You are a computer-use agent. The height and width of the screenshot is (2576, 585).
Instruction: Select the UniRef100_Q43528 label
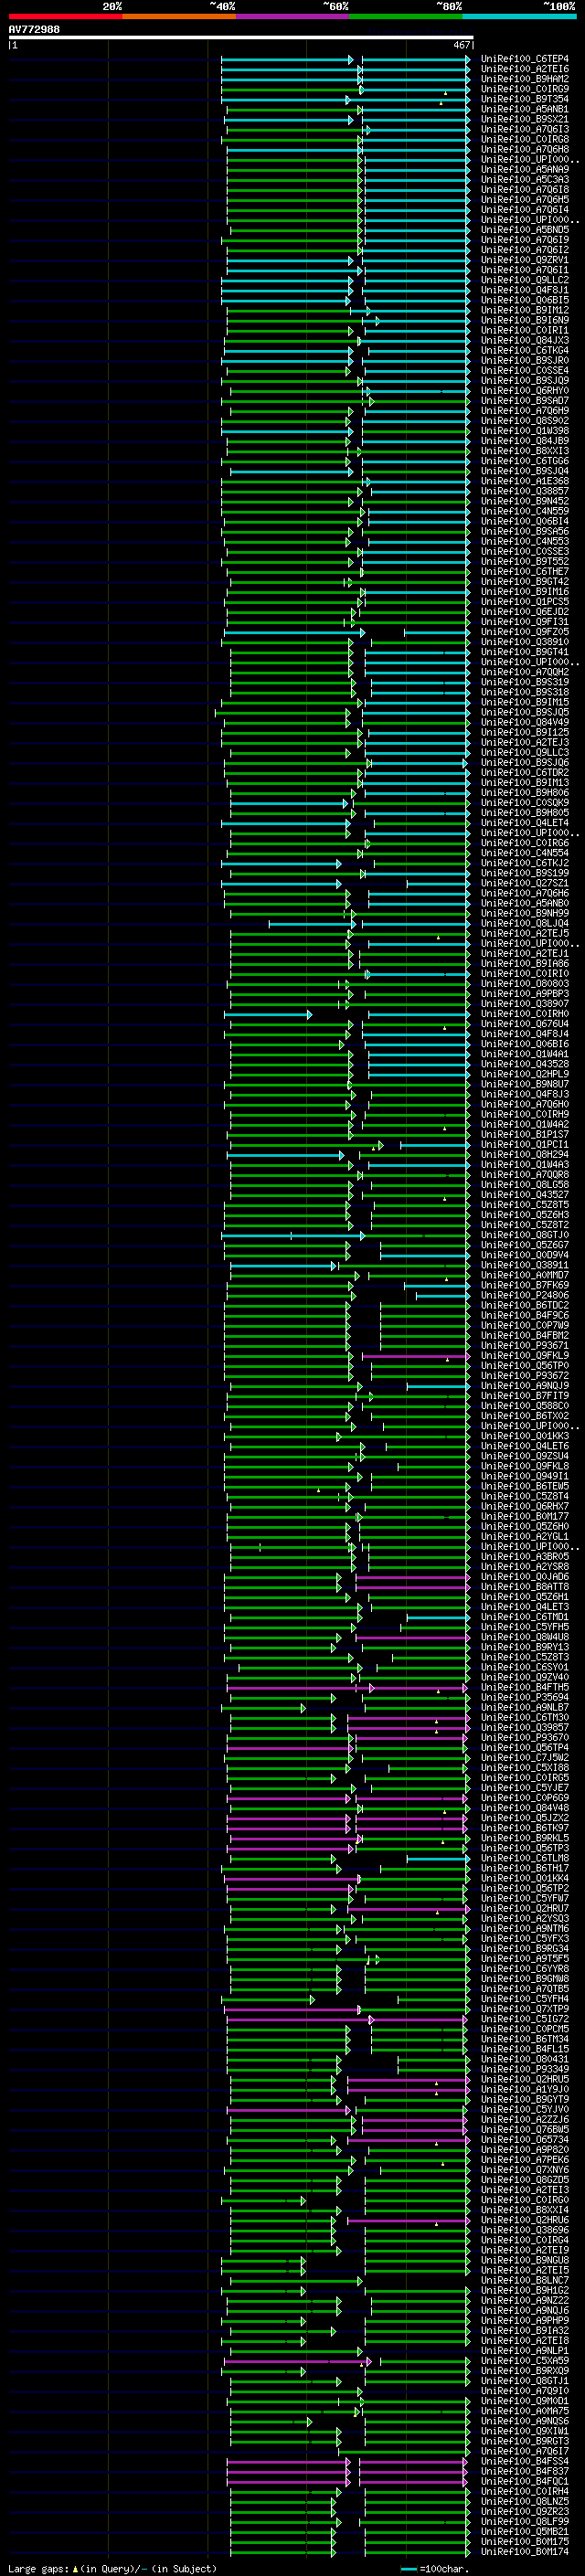click(x=525, y=1064)
